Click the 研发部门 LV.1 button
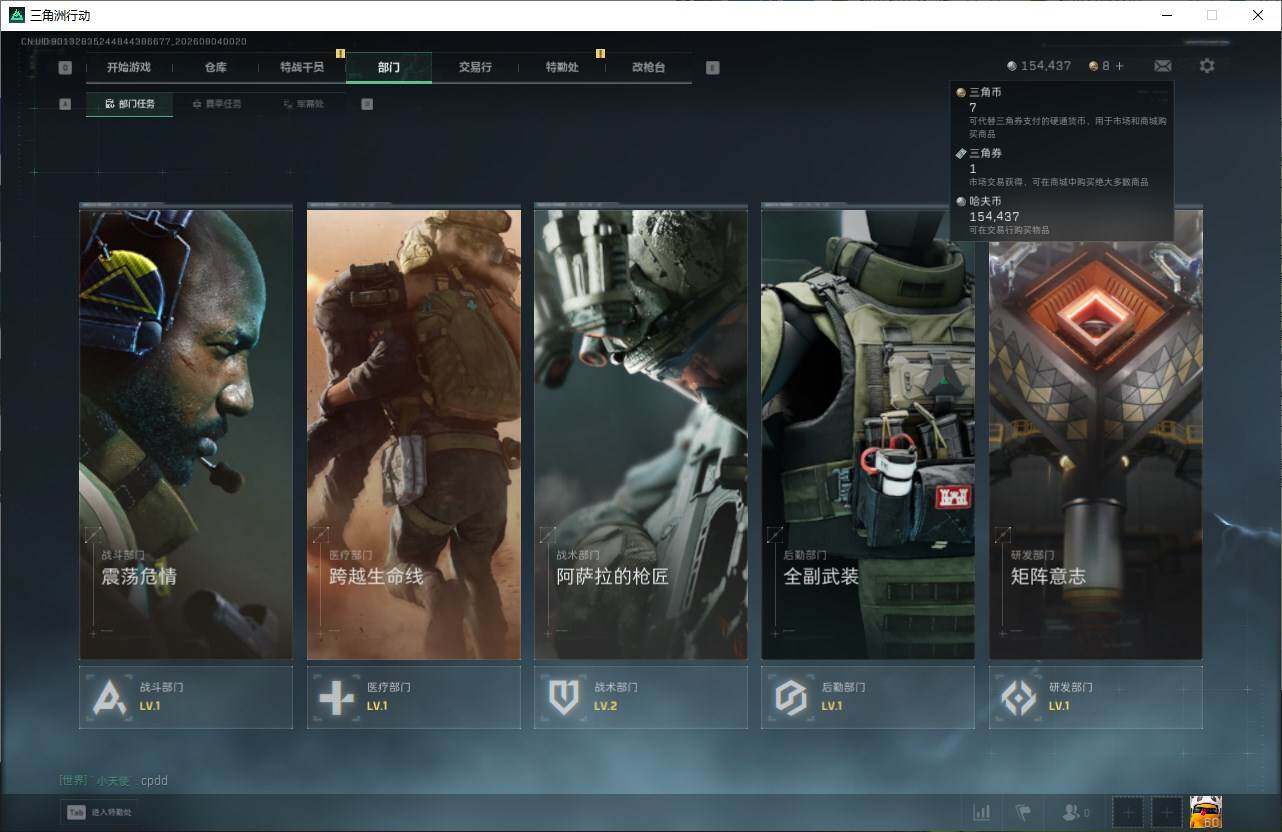This screenshot has width=1282, height=832. tap(1096, 697)
